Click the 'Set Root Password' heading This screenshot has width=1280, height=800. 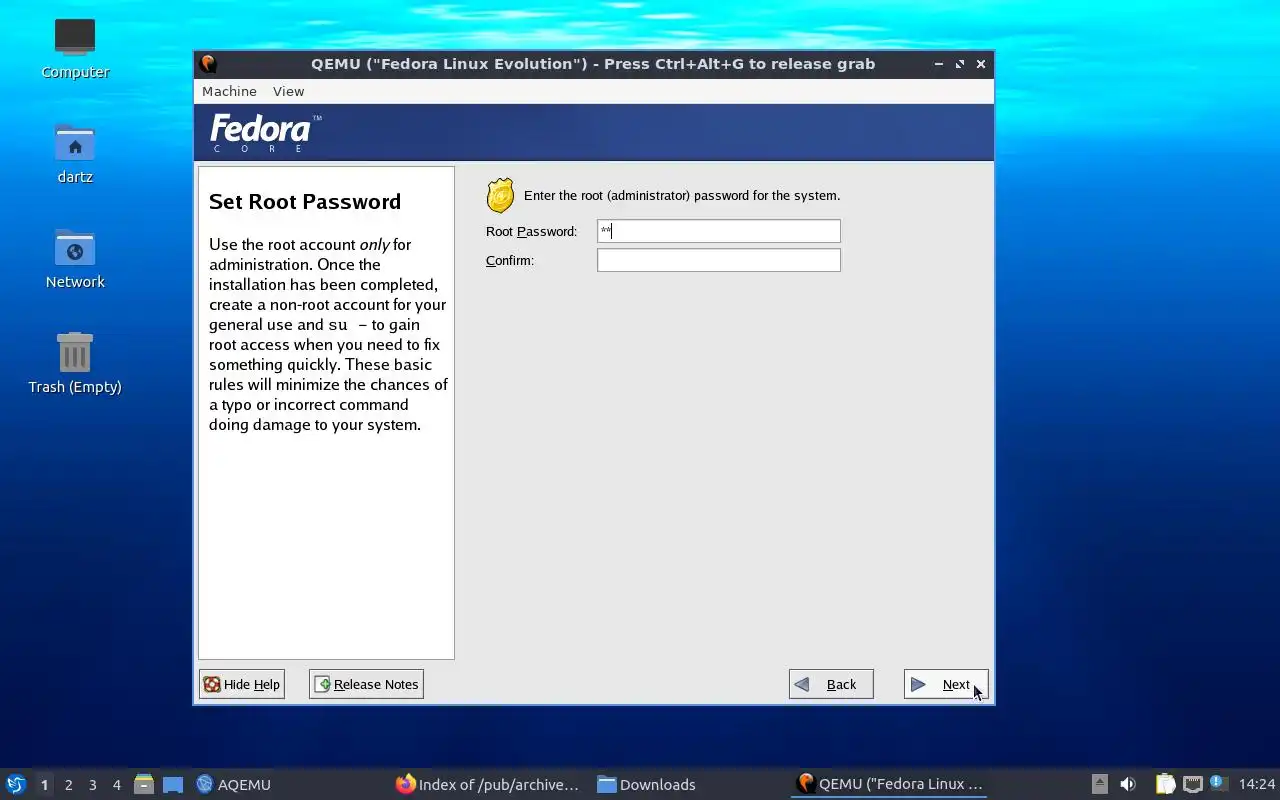tap(305, 201)
